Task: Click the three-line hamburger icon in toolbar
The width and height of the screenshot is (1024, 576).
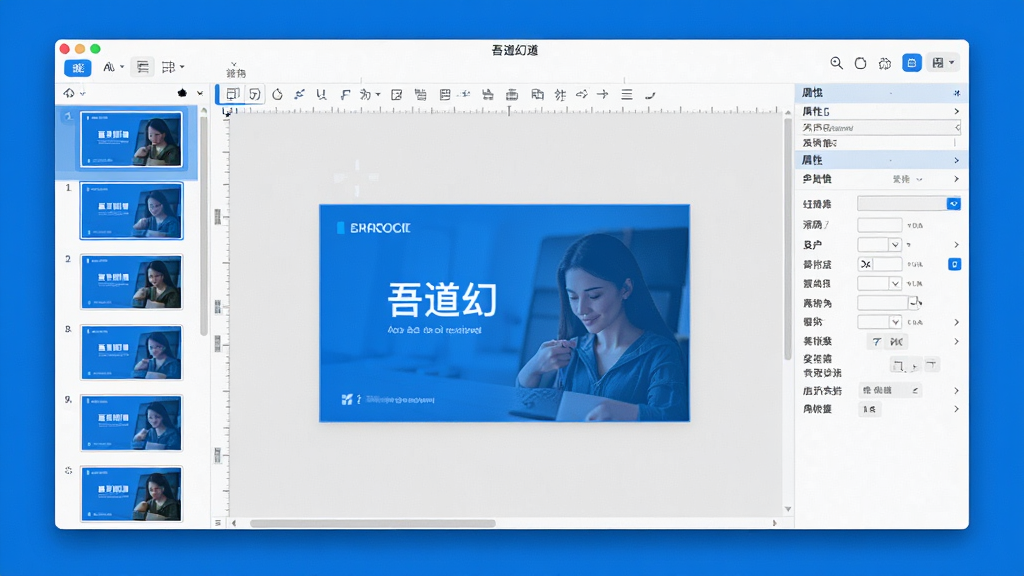Action: 626,95
